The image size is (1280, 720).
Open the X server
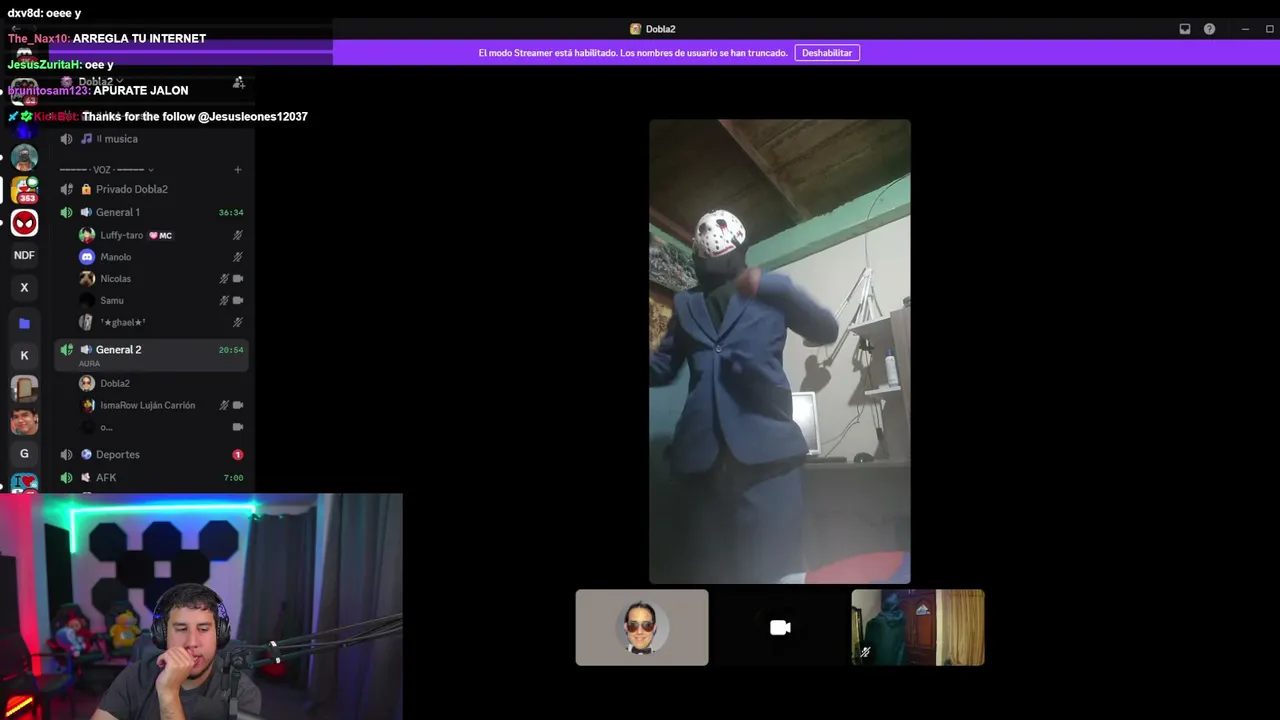point(25,288)
